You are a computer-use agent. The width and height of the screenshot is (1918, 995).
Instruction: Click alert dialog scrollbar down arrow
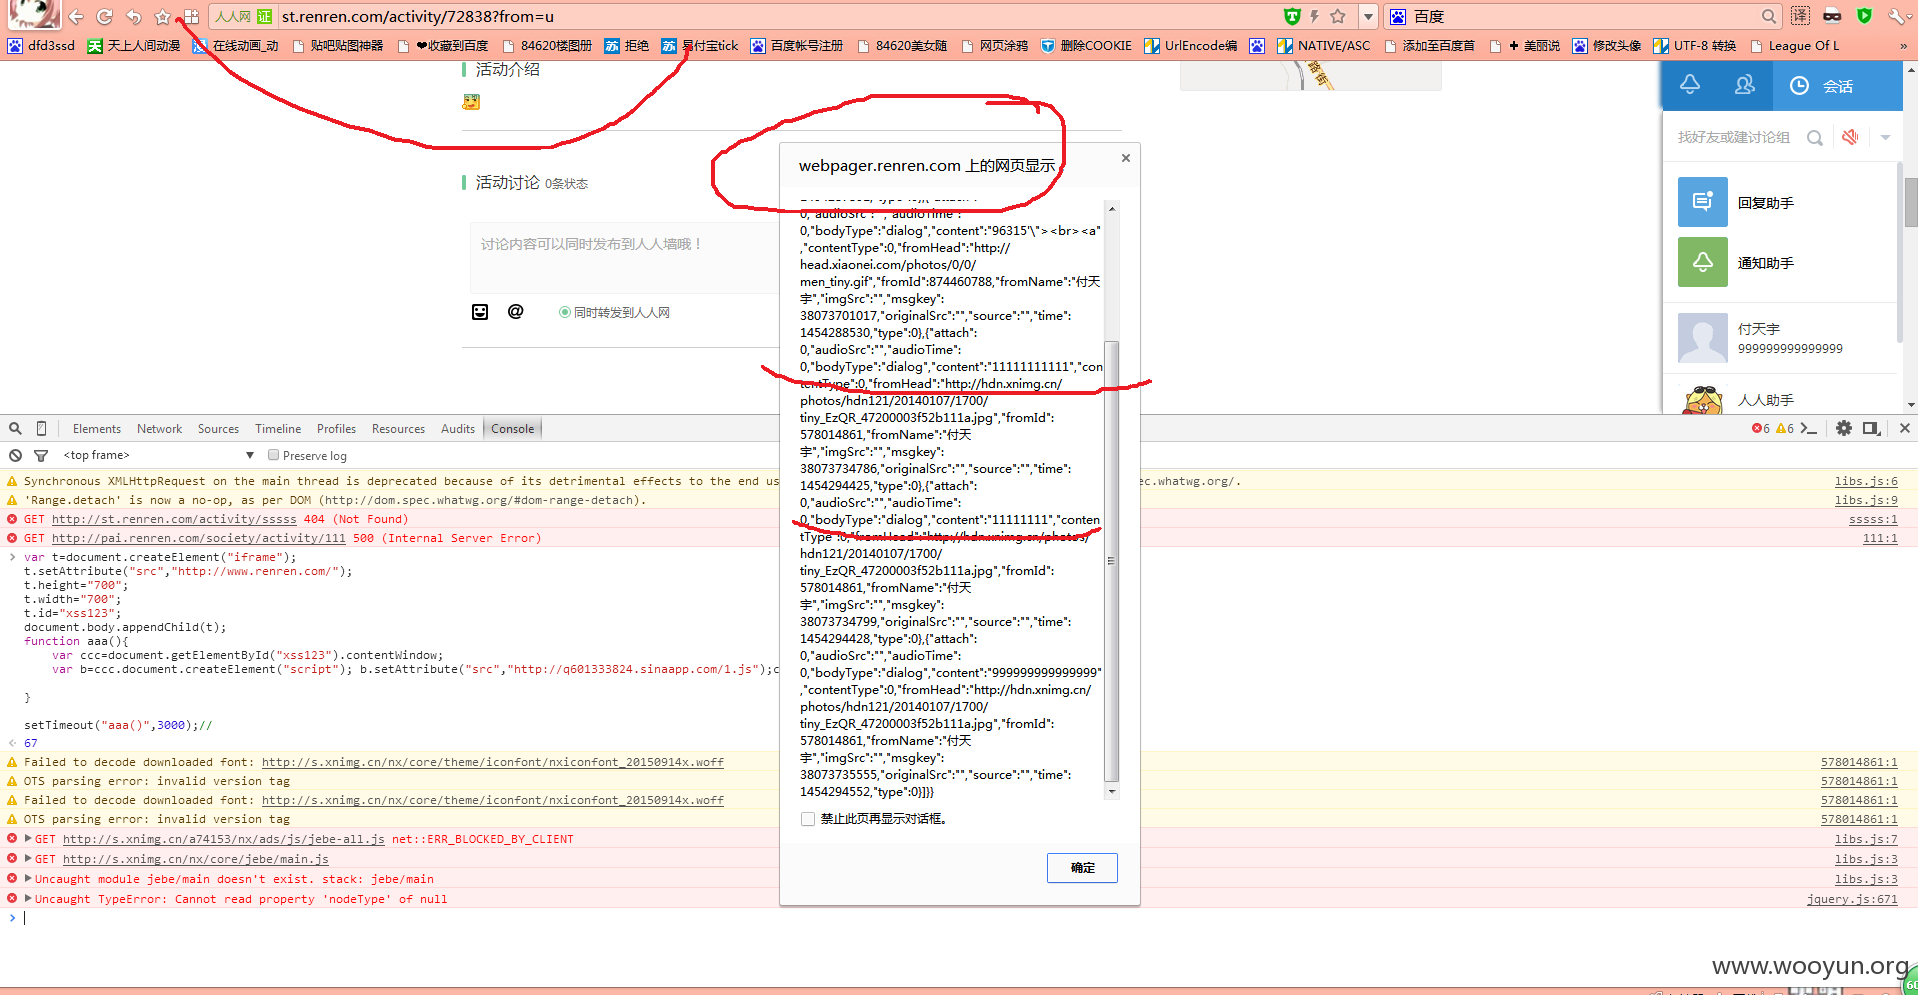[1111, 791]
